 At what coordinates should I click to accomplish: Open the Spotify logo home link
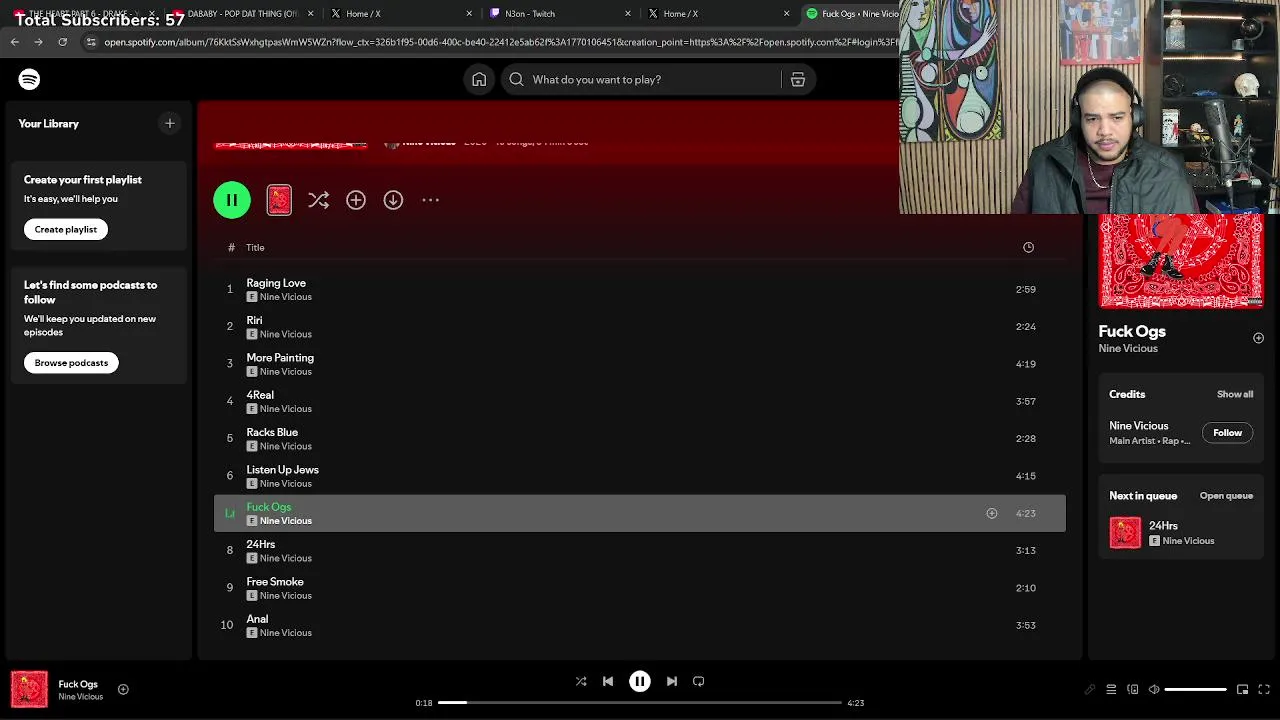29,79
